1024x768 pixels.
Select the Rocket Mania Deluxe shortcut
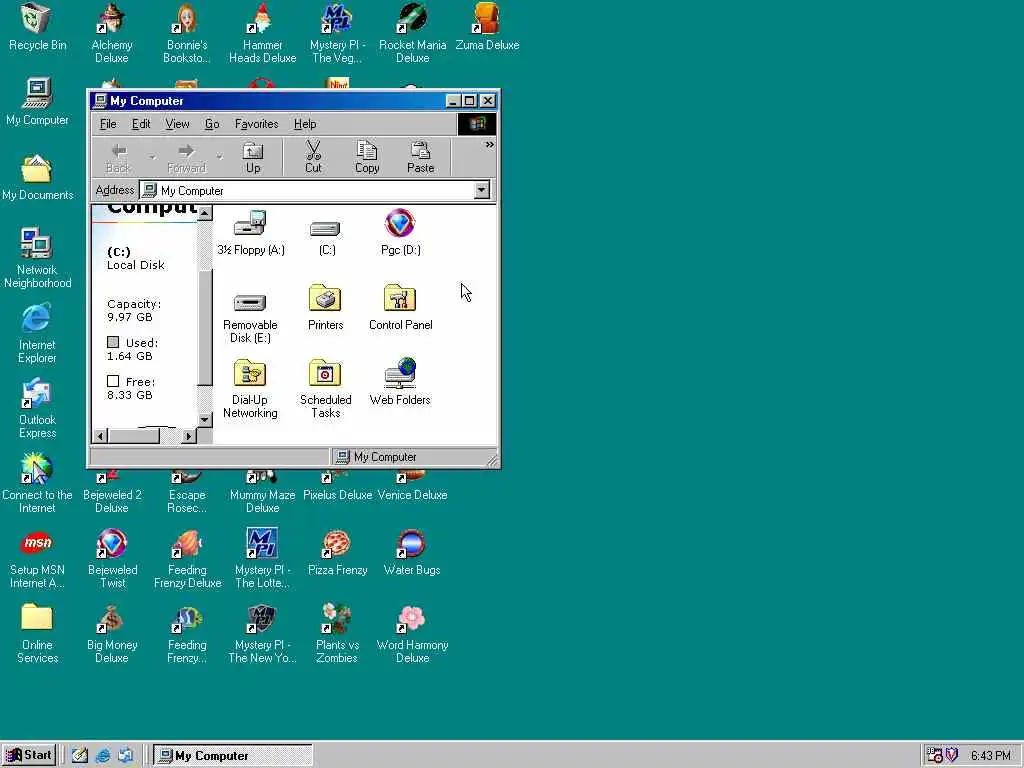(x=413, y=33)
